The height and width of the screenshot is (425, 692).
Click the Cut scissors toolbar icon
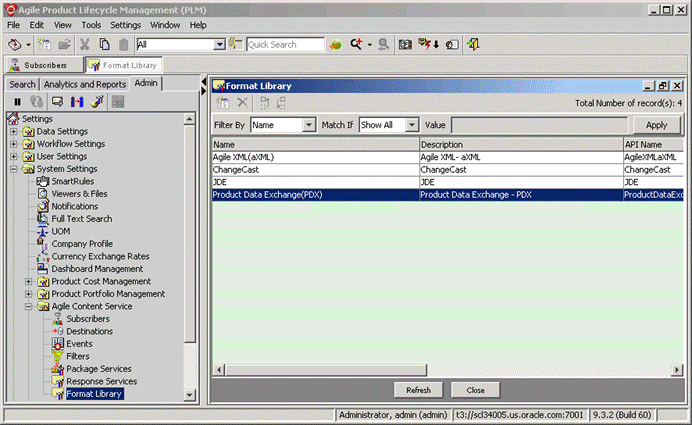84,44
